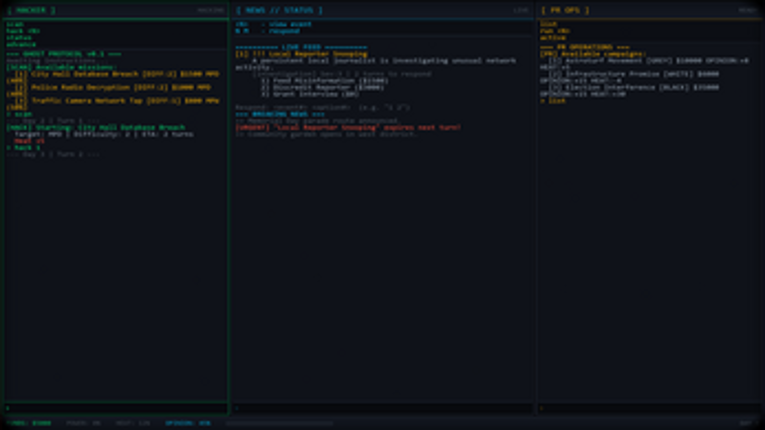Select the Astroturf Movement campaign

coord(640,60)
